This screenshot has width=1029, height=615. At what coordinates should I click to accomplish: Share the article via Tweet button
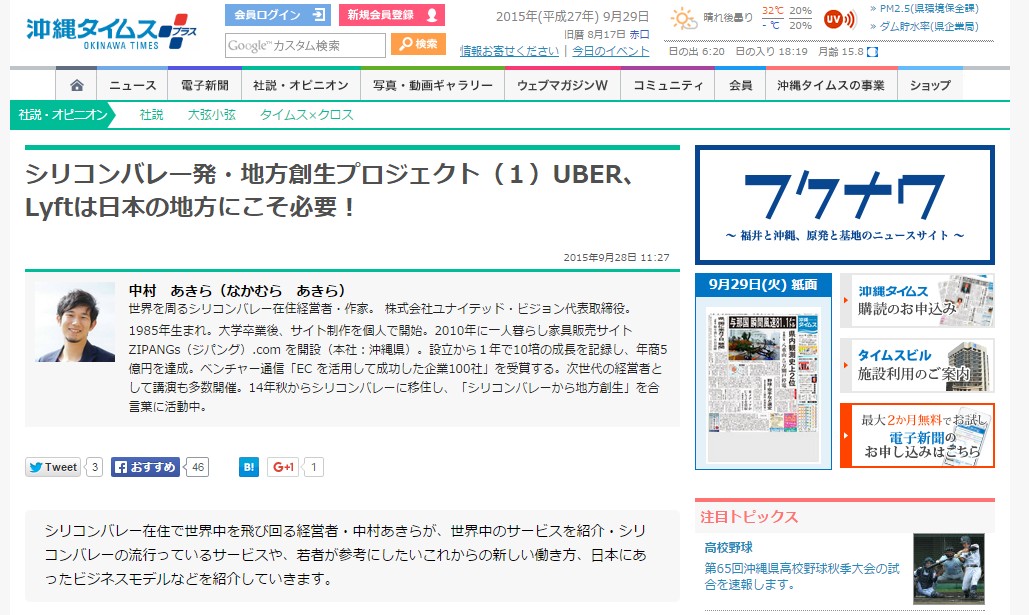(53, 467)
